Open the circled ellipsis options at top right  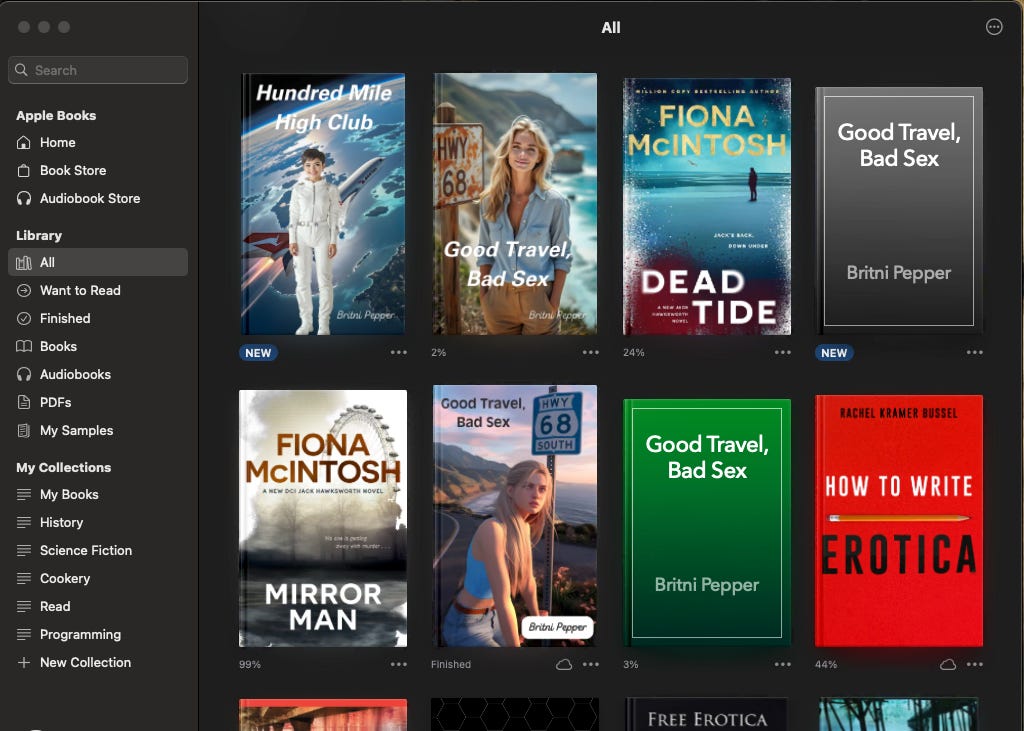994,27
